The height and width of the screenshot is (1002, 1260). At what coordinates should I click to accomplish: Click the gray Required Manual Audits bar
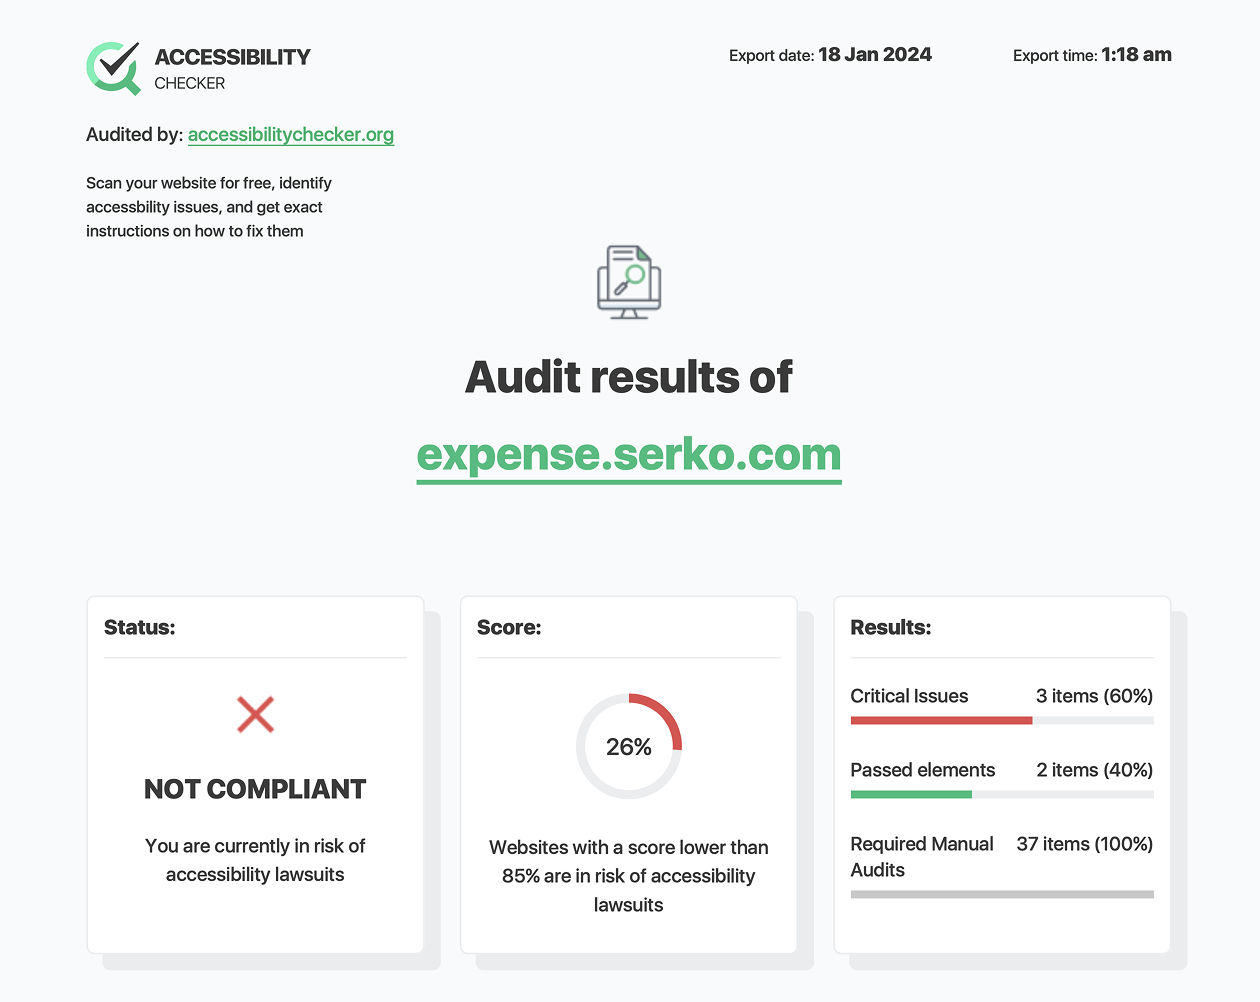(x=1002, y=894)
